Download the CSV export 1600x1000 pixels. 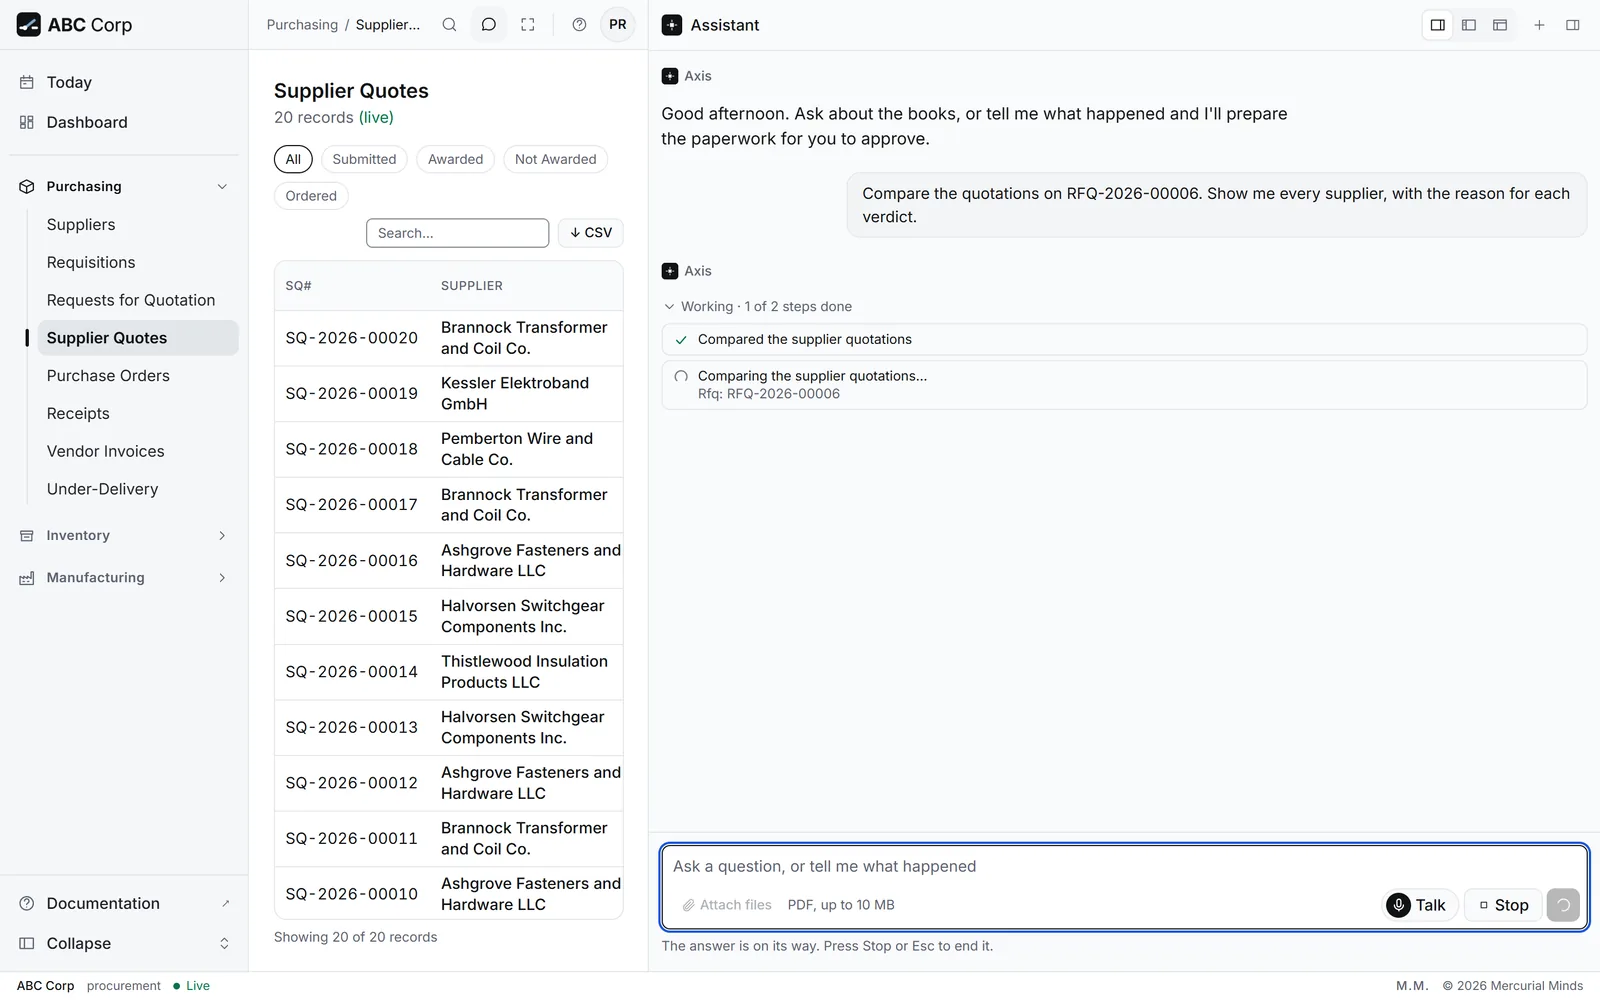(591, 233)
